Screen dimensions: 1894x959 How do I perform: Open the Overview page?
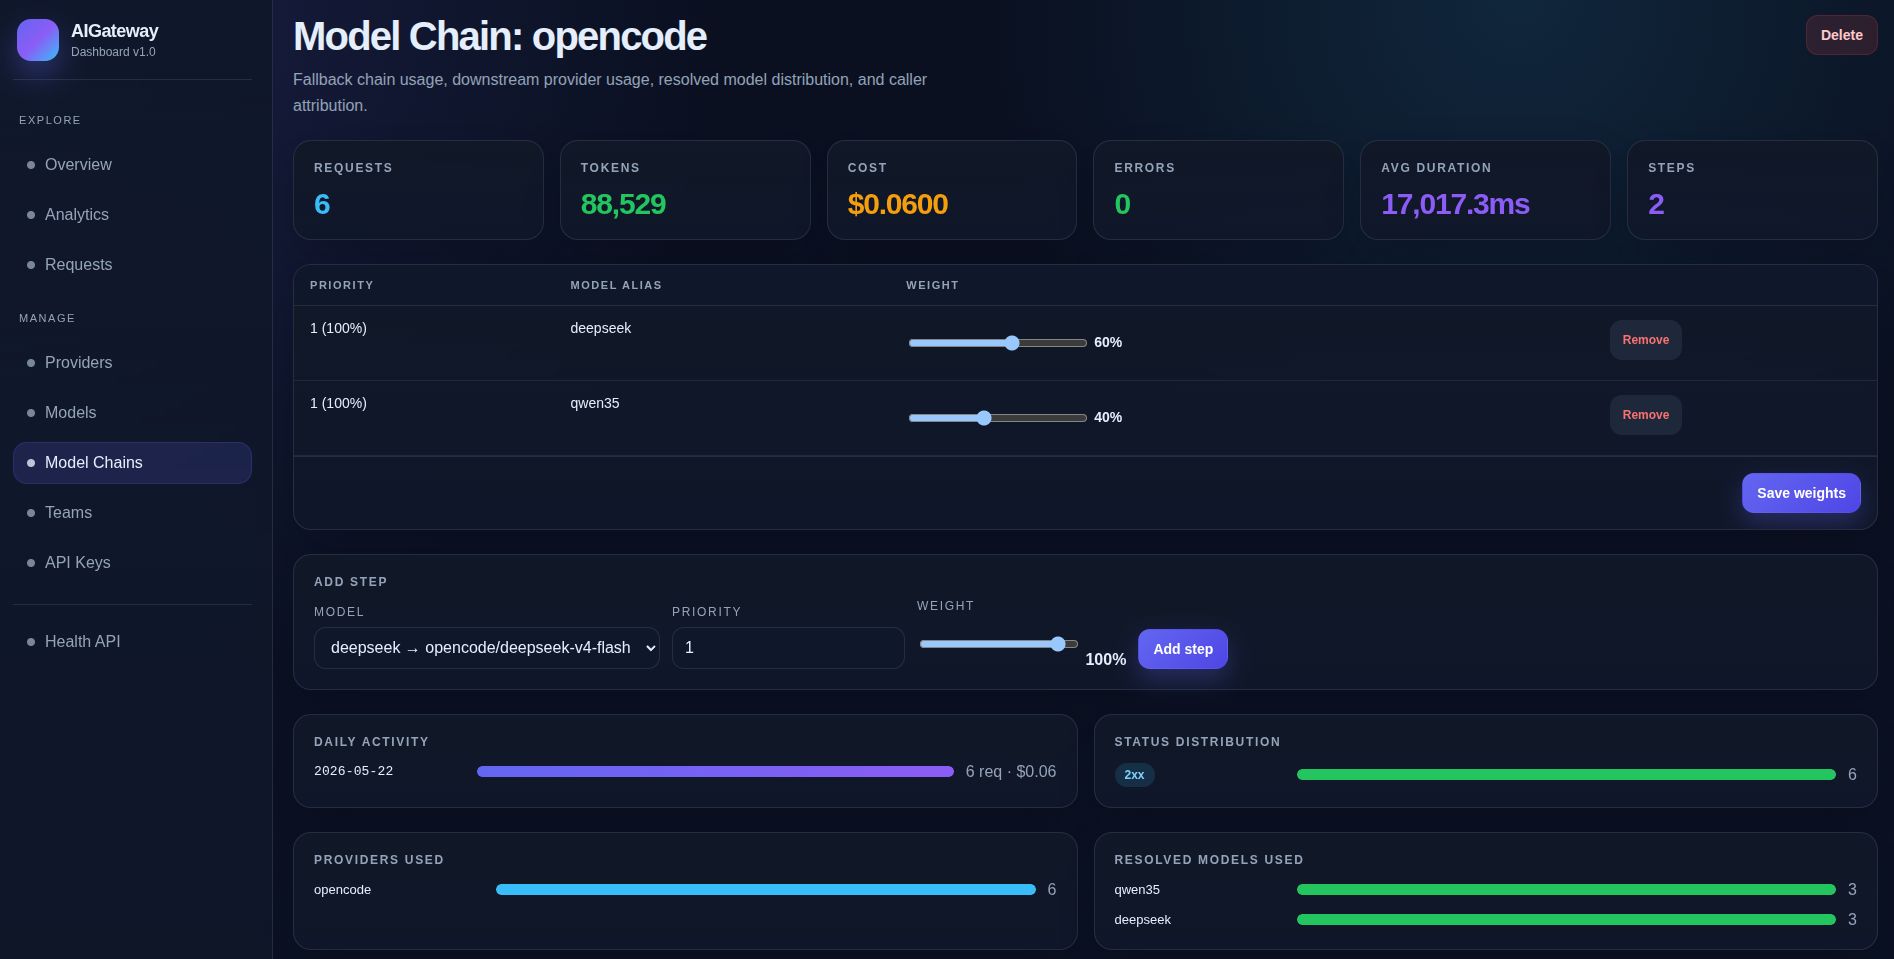132,165
